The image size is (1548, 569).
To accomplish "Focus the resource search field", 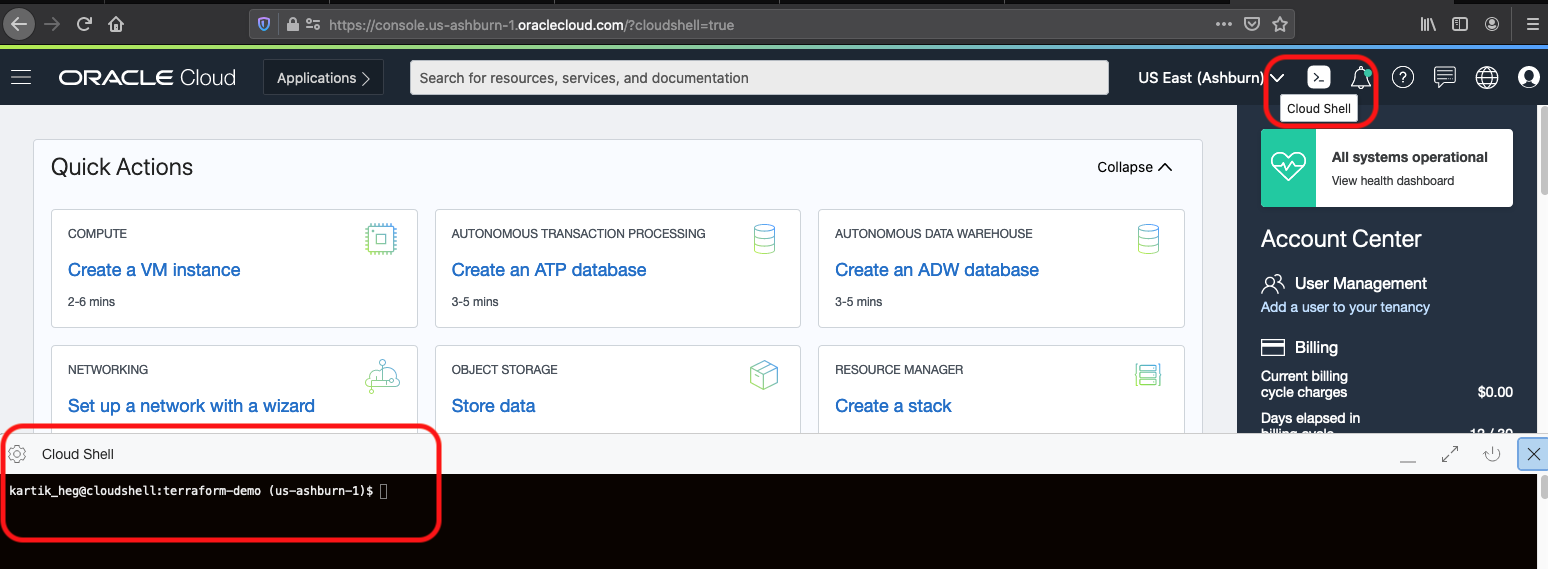I will (759, 77).
